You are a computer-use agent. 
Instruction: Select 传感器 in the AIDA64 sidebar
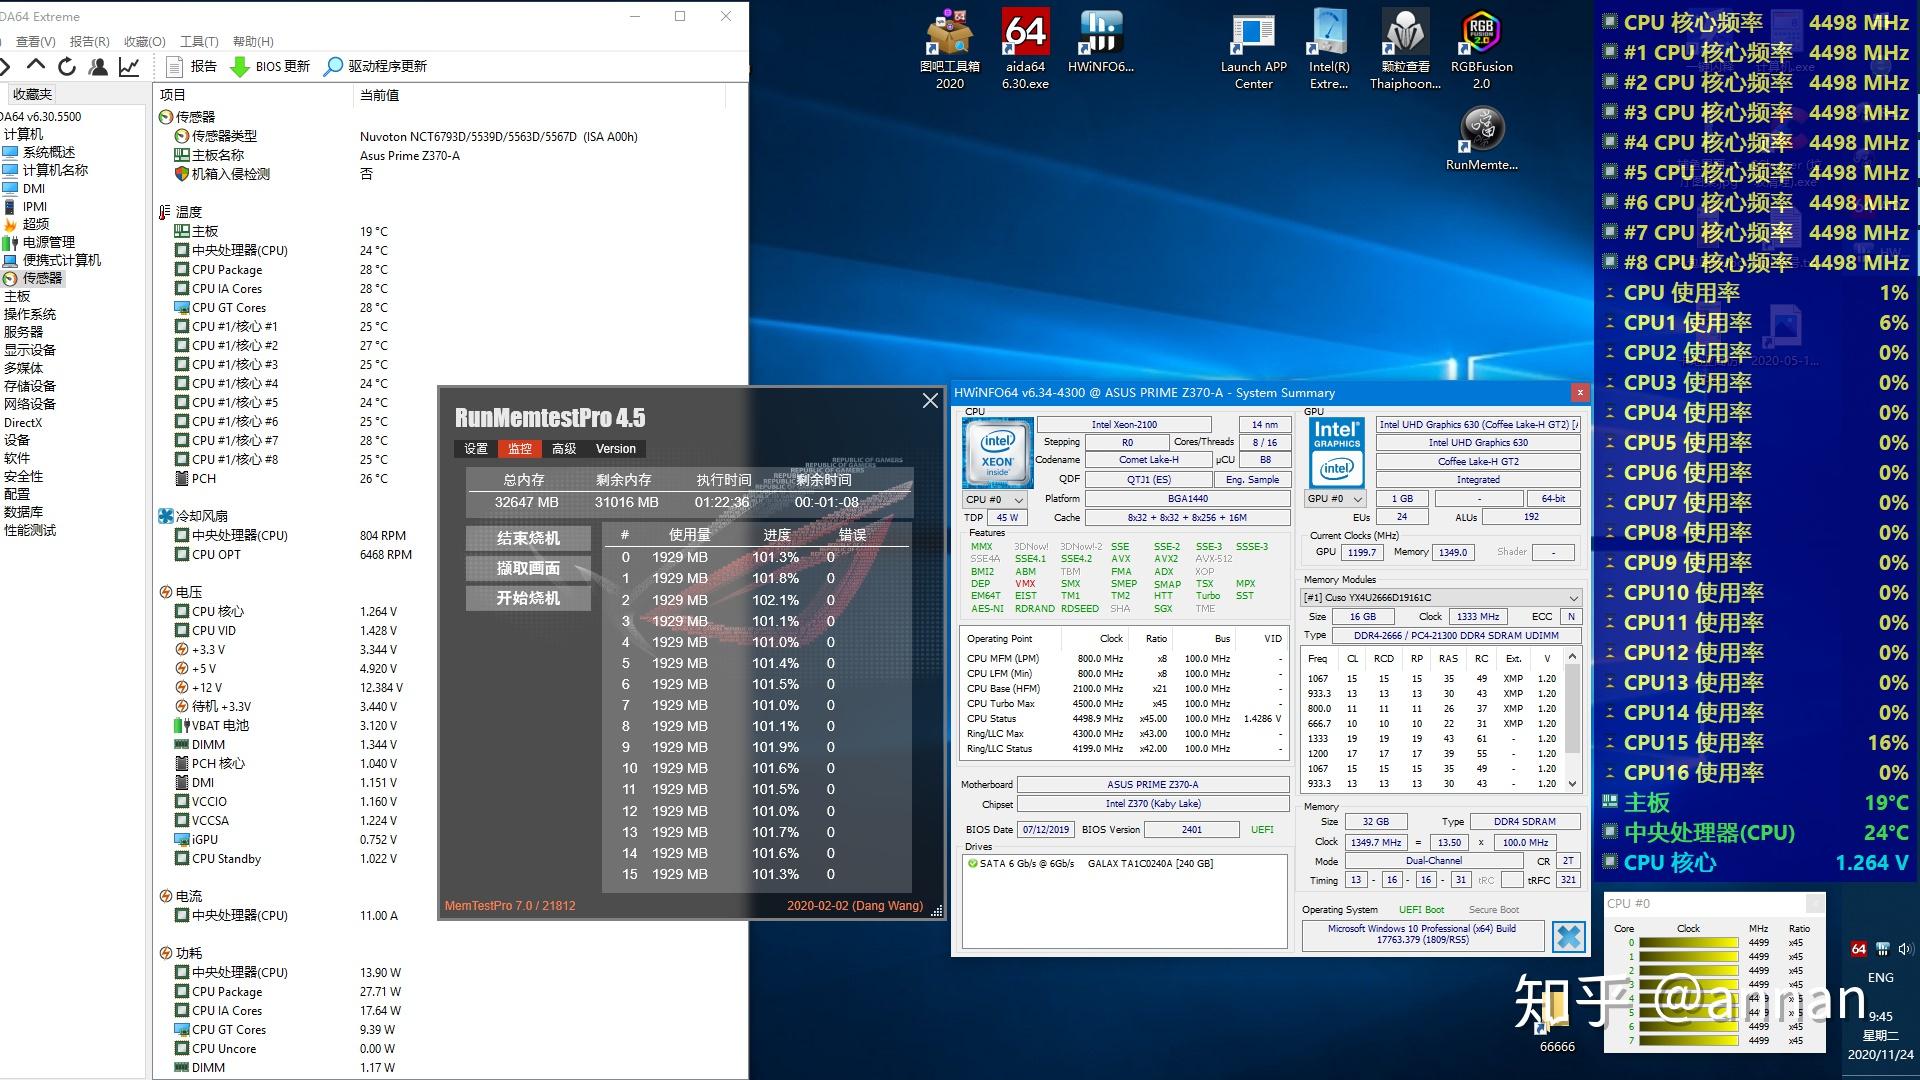point(42,278)
